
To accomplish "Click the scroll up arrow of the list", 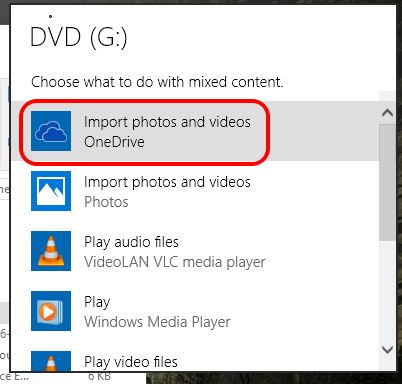I will tap(387, 113).
